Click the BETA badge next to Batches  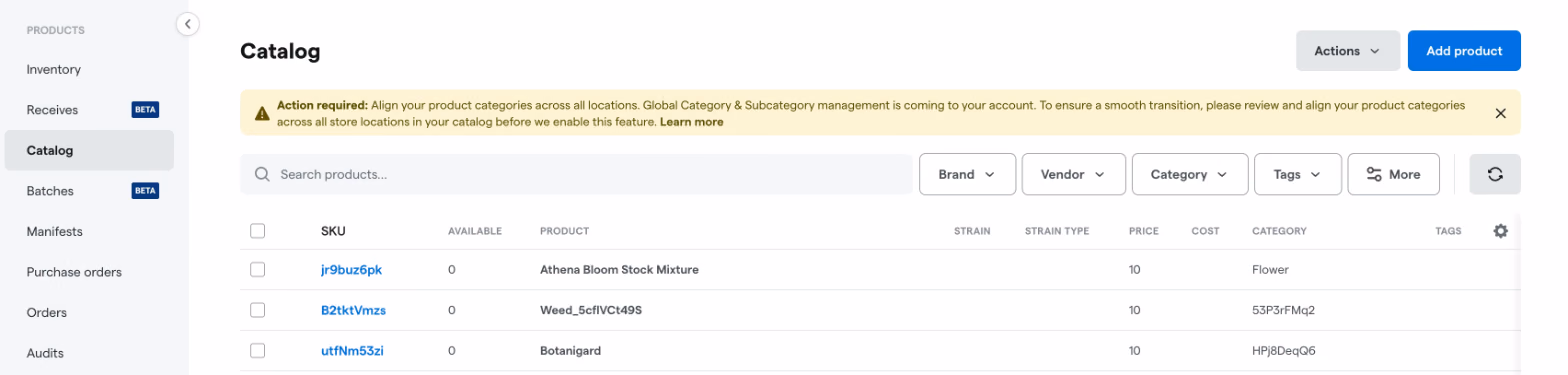146,191
